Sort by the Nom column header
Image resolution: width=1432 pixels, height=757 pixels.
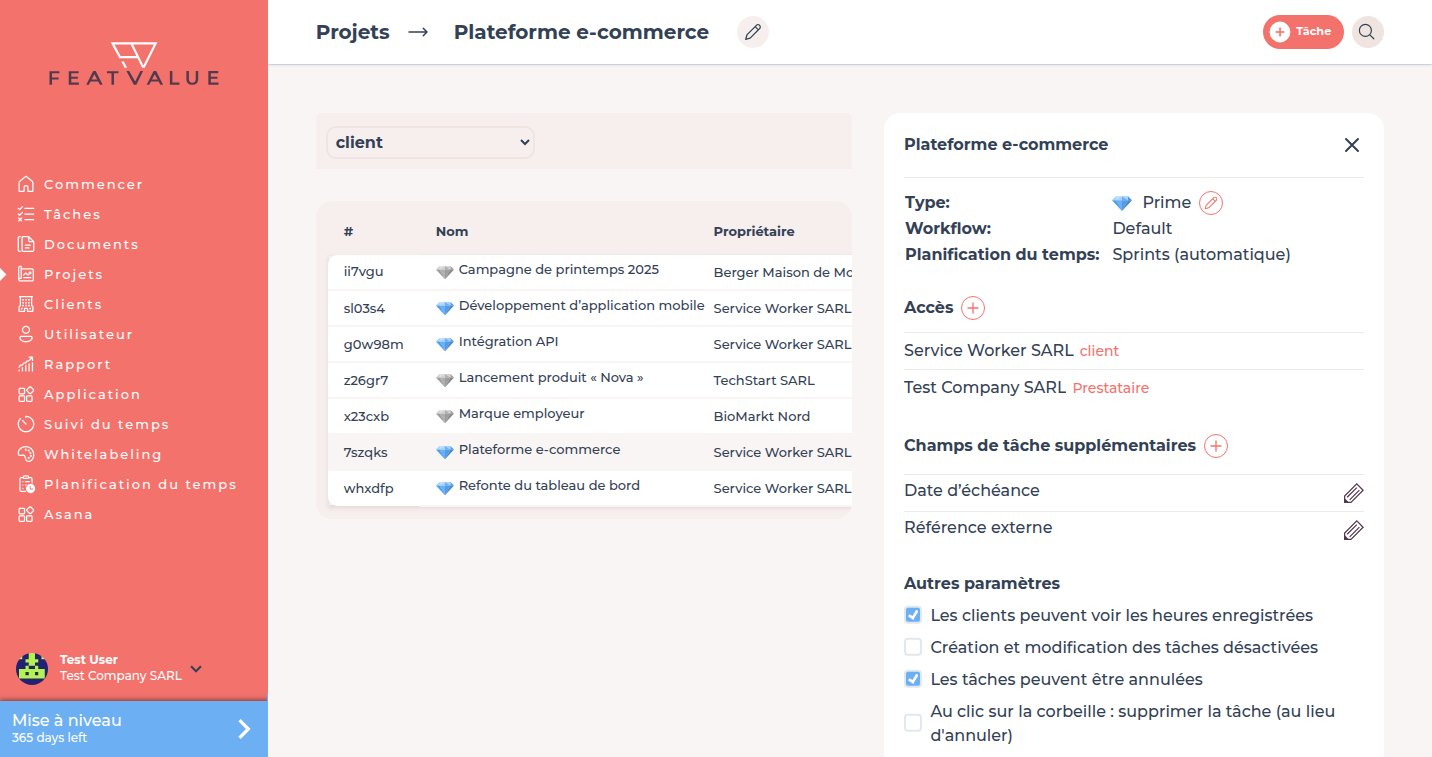click(x=452, y=231)
